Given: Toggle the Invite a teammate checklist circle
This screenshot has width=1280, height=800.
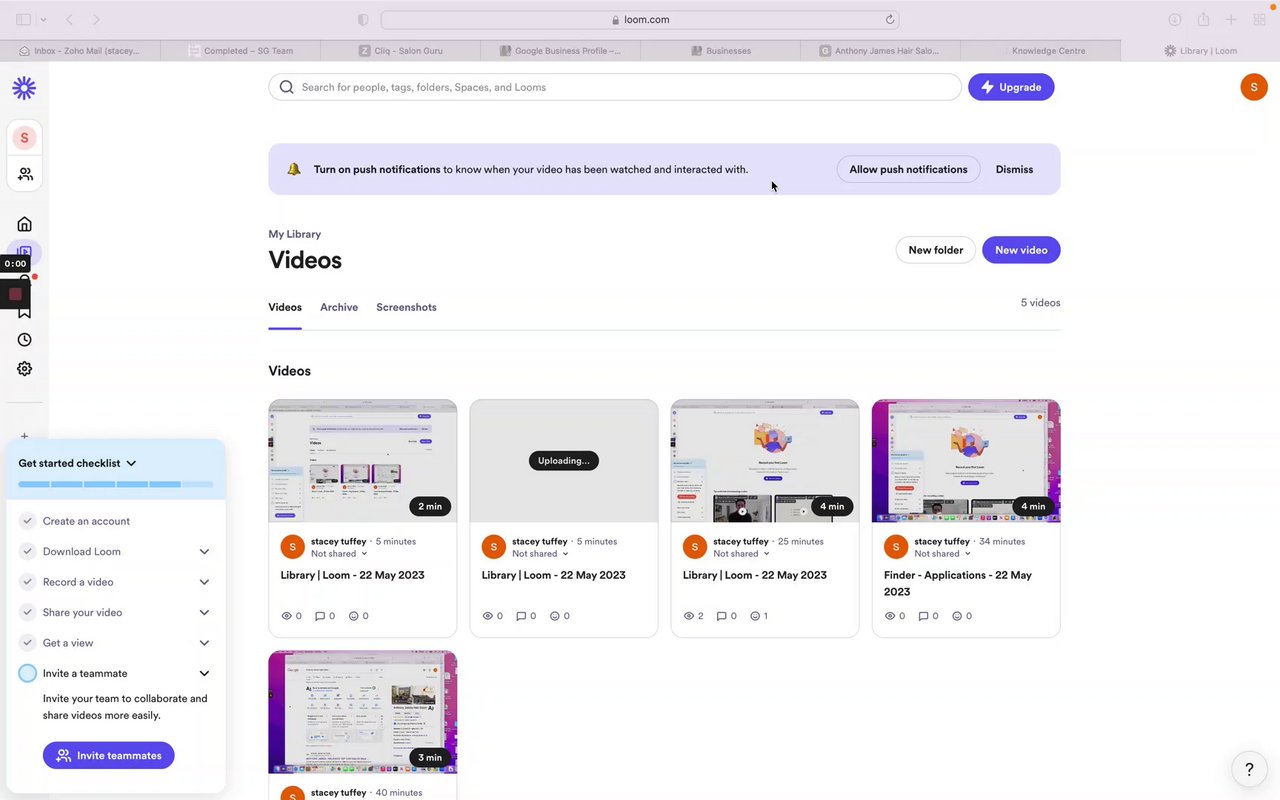Looking at the screenshot, I should pos(28,673).
